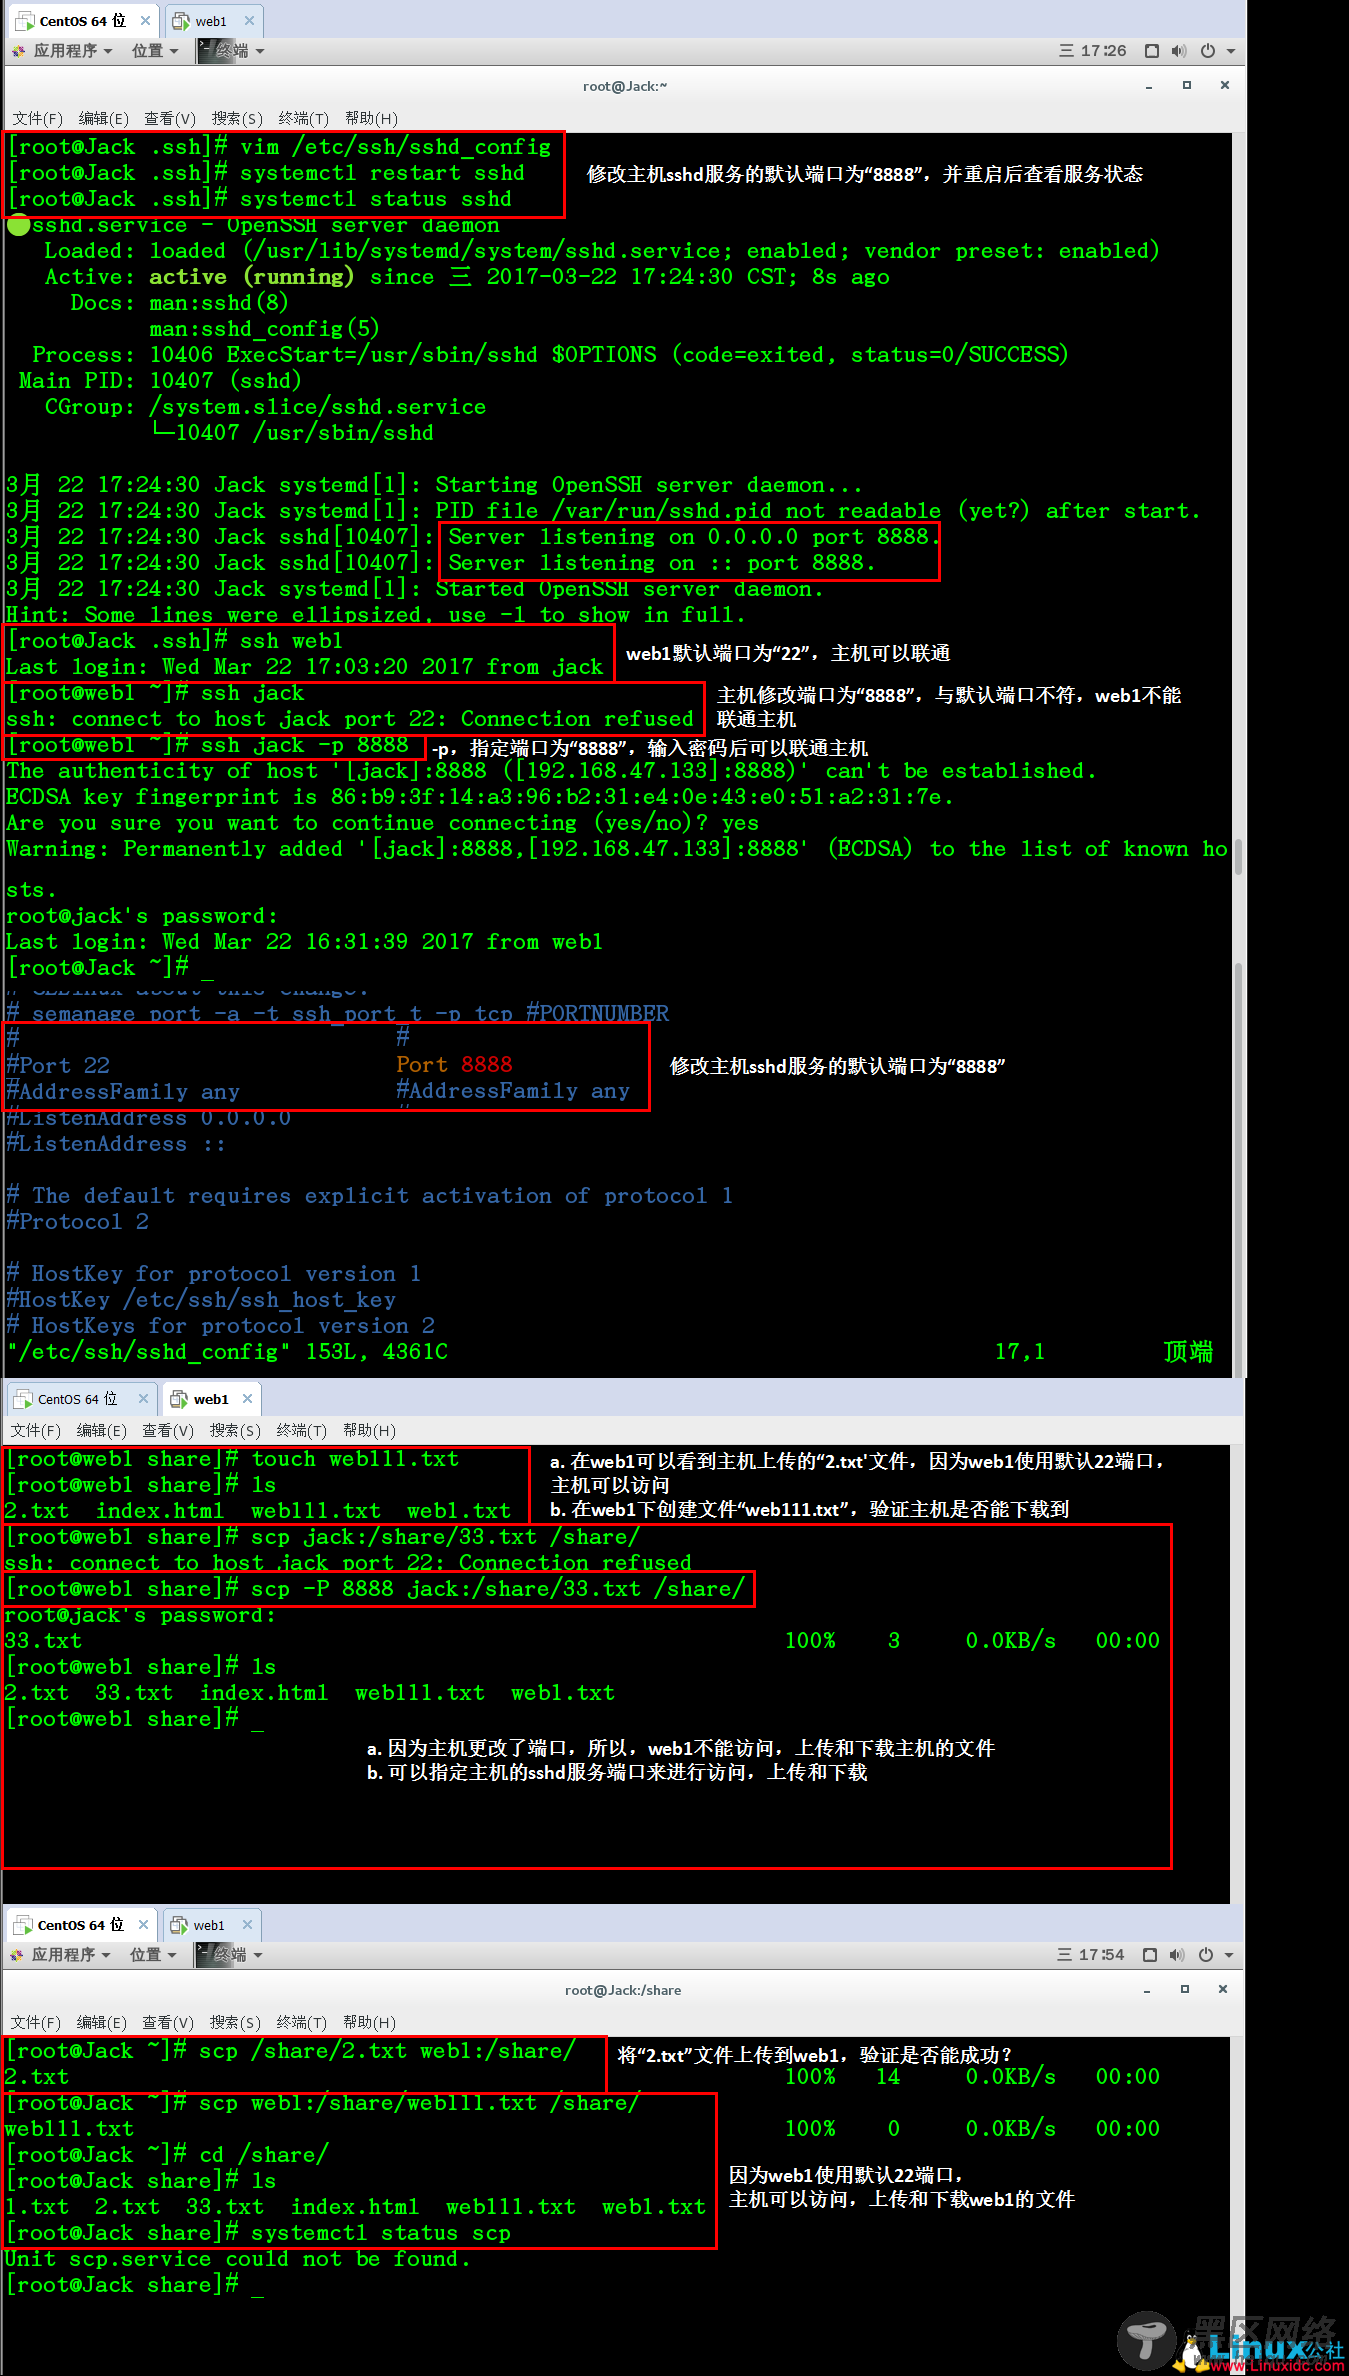This screenshot has width=1349, height=2376.
Task: Open the 终端 app menu in the 17:26 panel
Action: point(240,51)
